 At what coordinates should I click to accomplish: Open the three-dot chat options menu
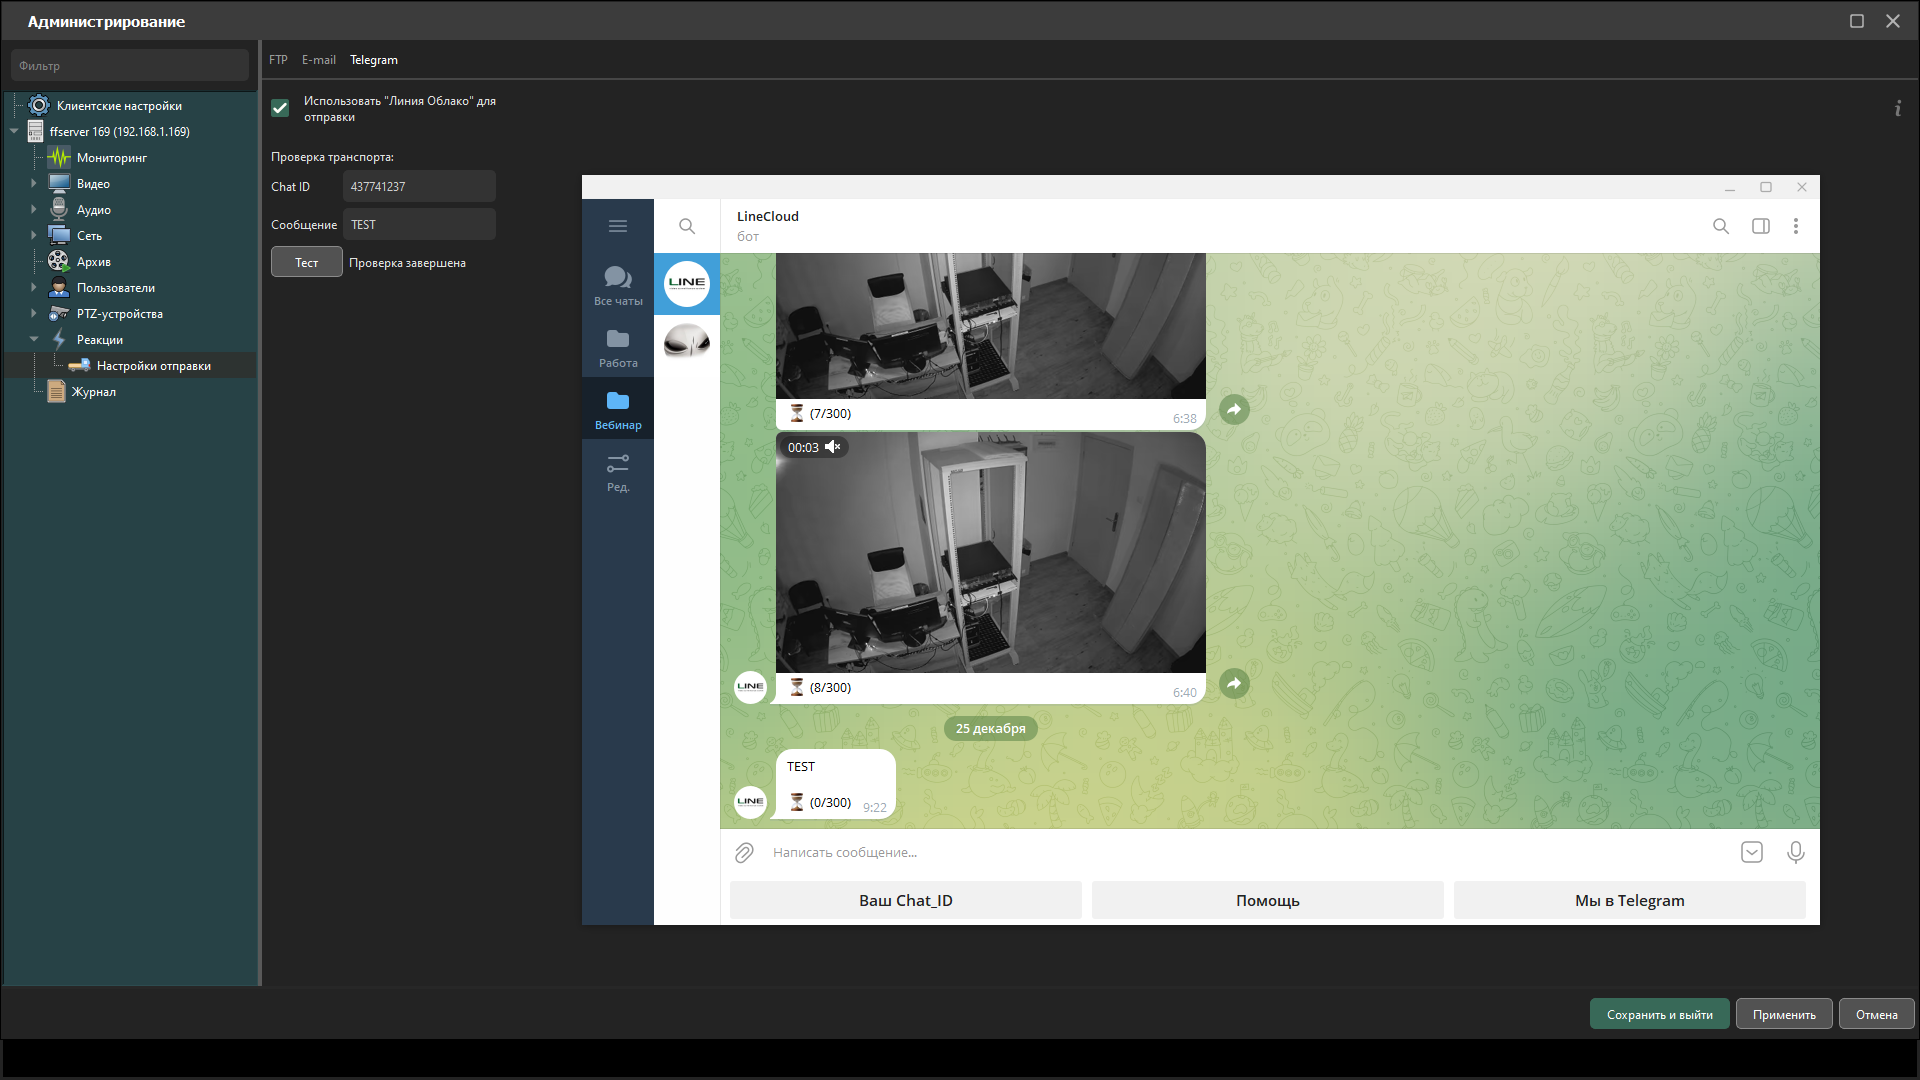click(x=1796, y=226)
